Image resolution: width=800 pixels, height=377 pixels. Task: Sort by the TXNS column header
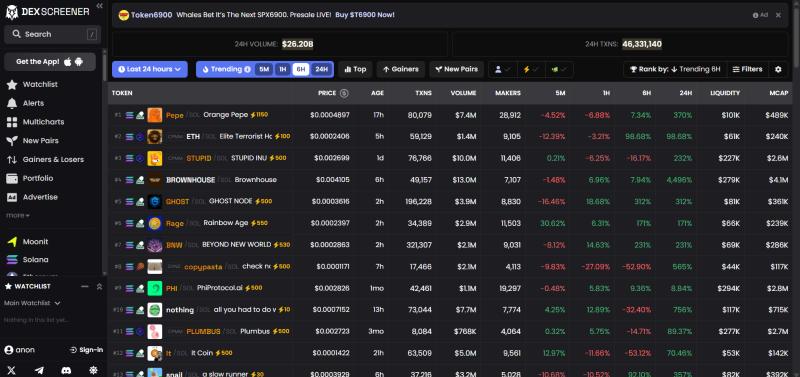[x=423, y=93]
